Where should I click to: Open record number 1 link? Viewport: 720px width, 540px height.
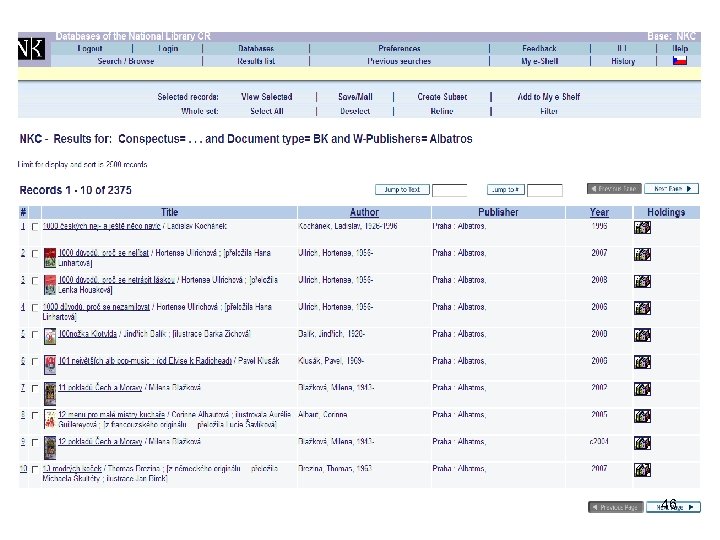[x=22, y=226]
